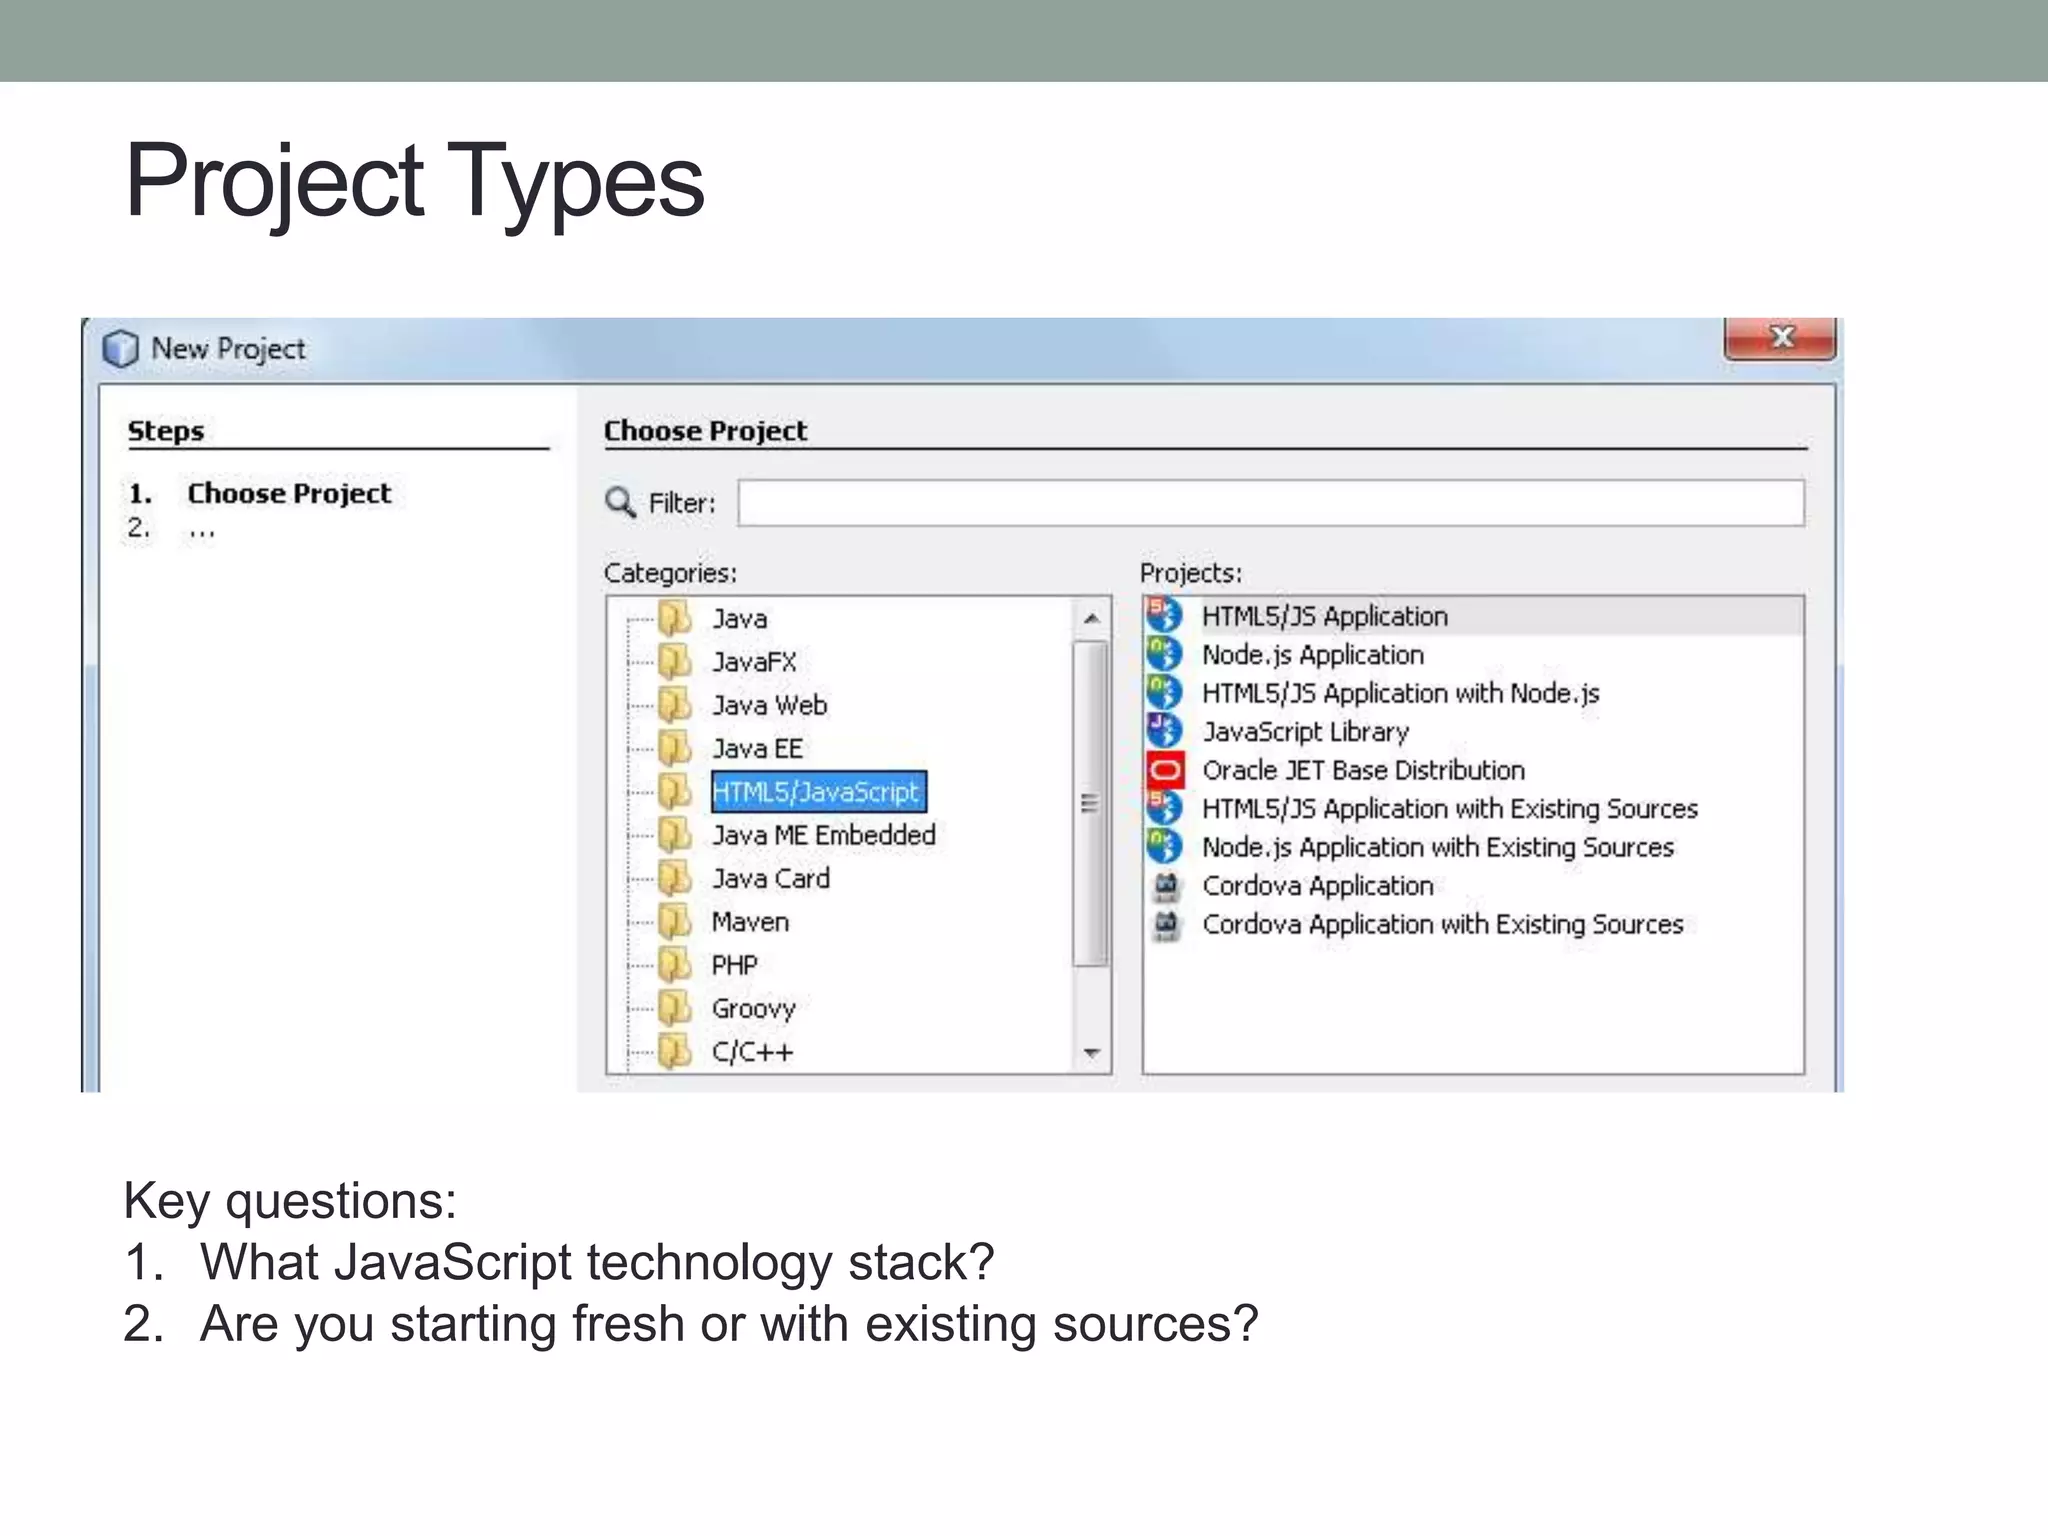
Task: Choose JavaScript Library project type
Action: (x=1305, y=732)
